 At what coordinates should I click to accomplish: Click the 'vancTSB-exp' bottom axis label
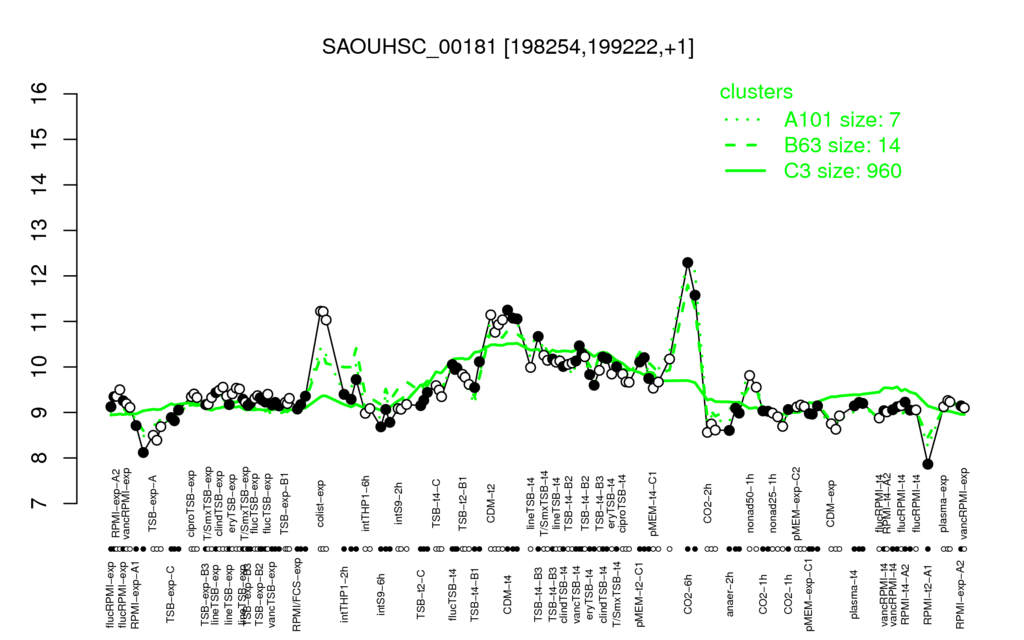coord(273,593)
